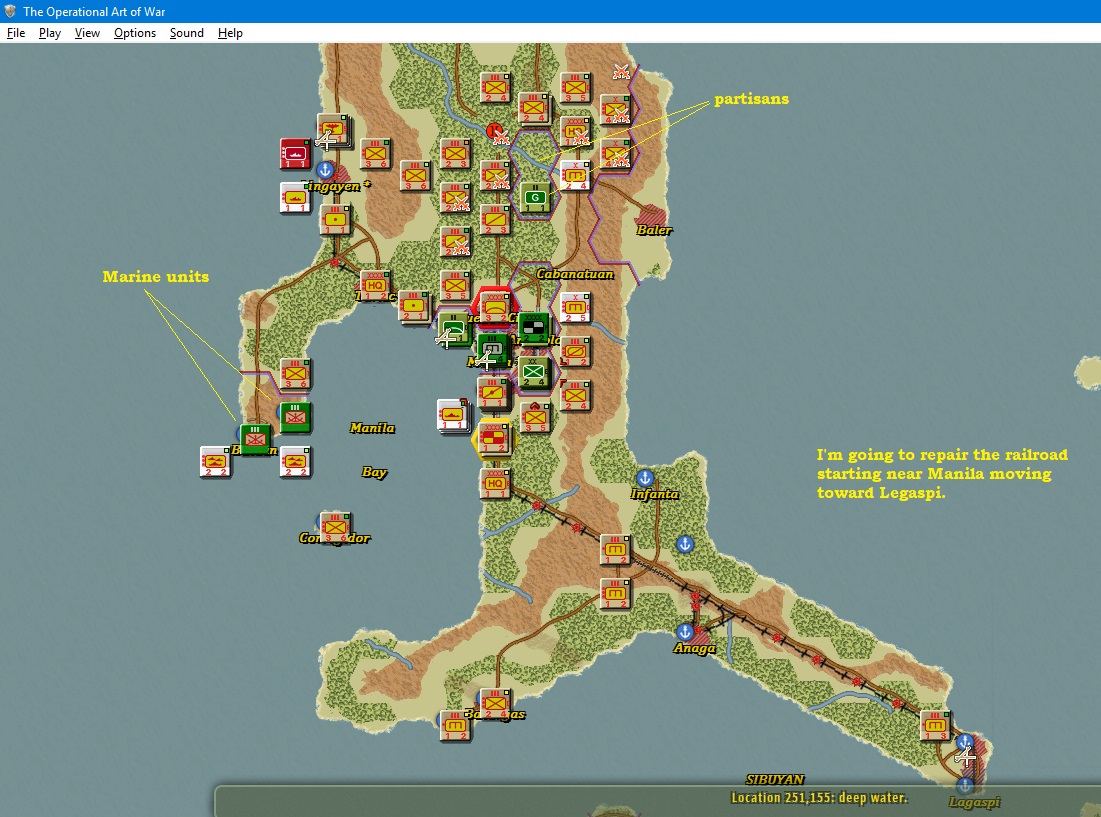The image size is (1101, 817).
Task: Open the Sound menu
Action: 186,33
